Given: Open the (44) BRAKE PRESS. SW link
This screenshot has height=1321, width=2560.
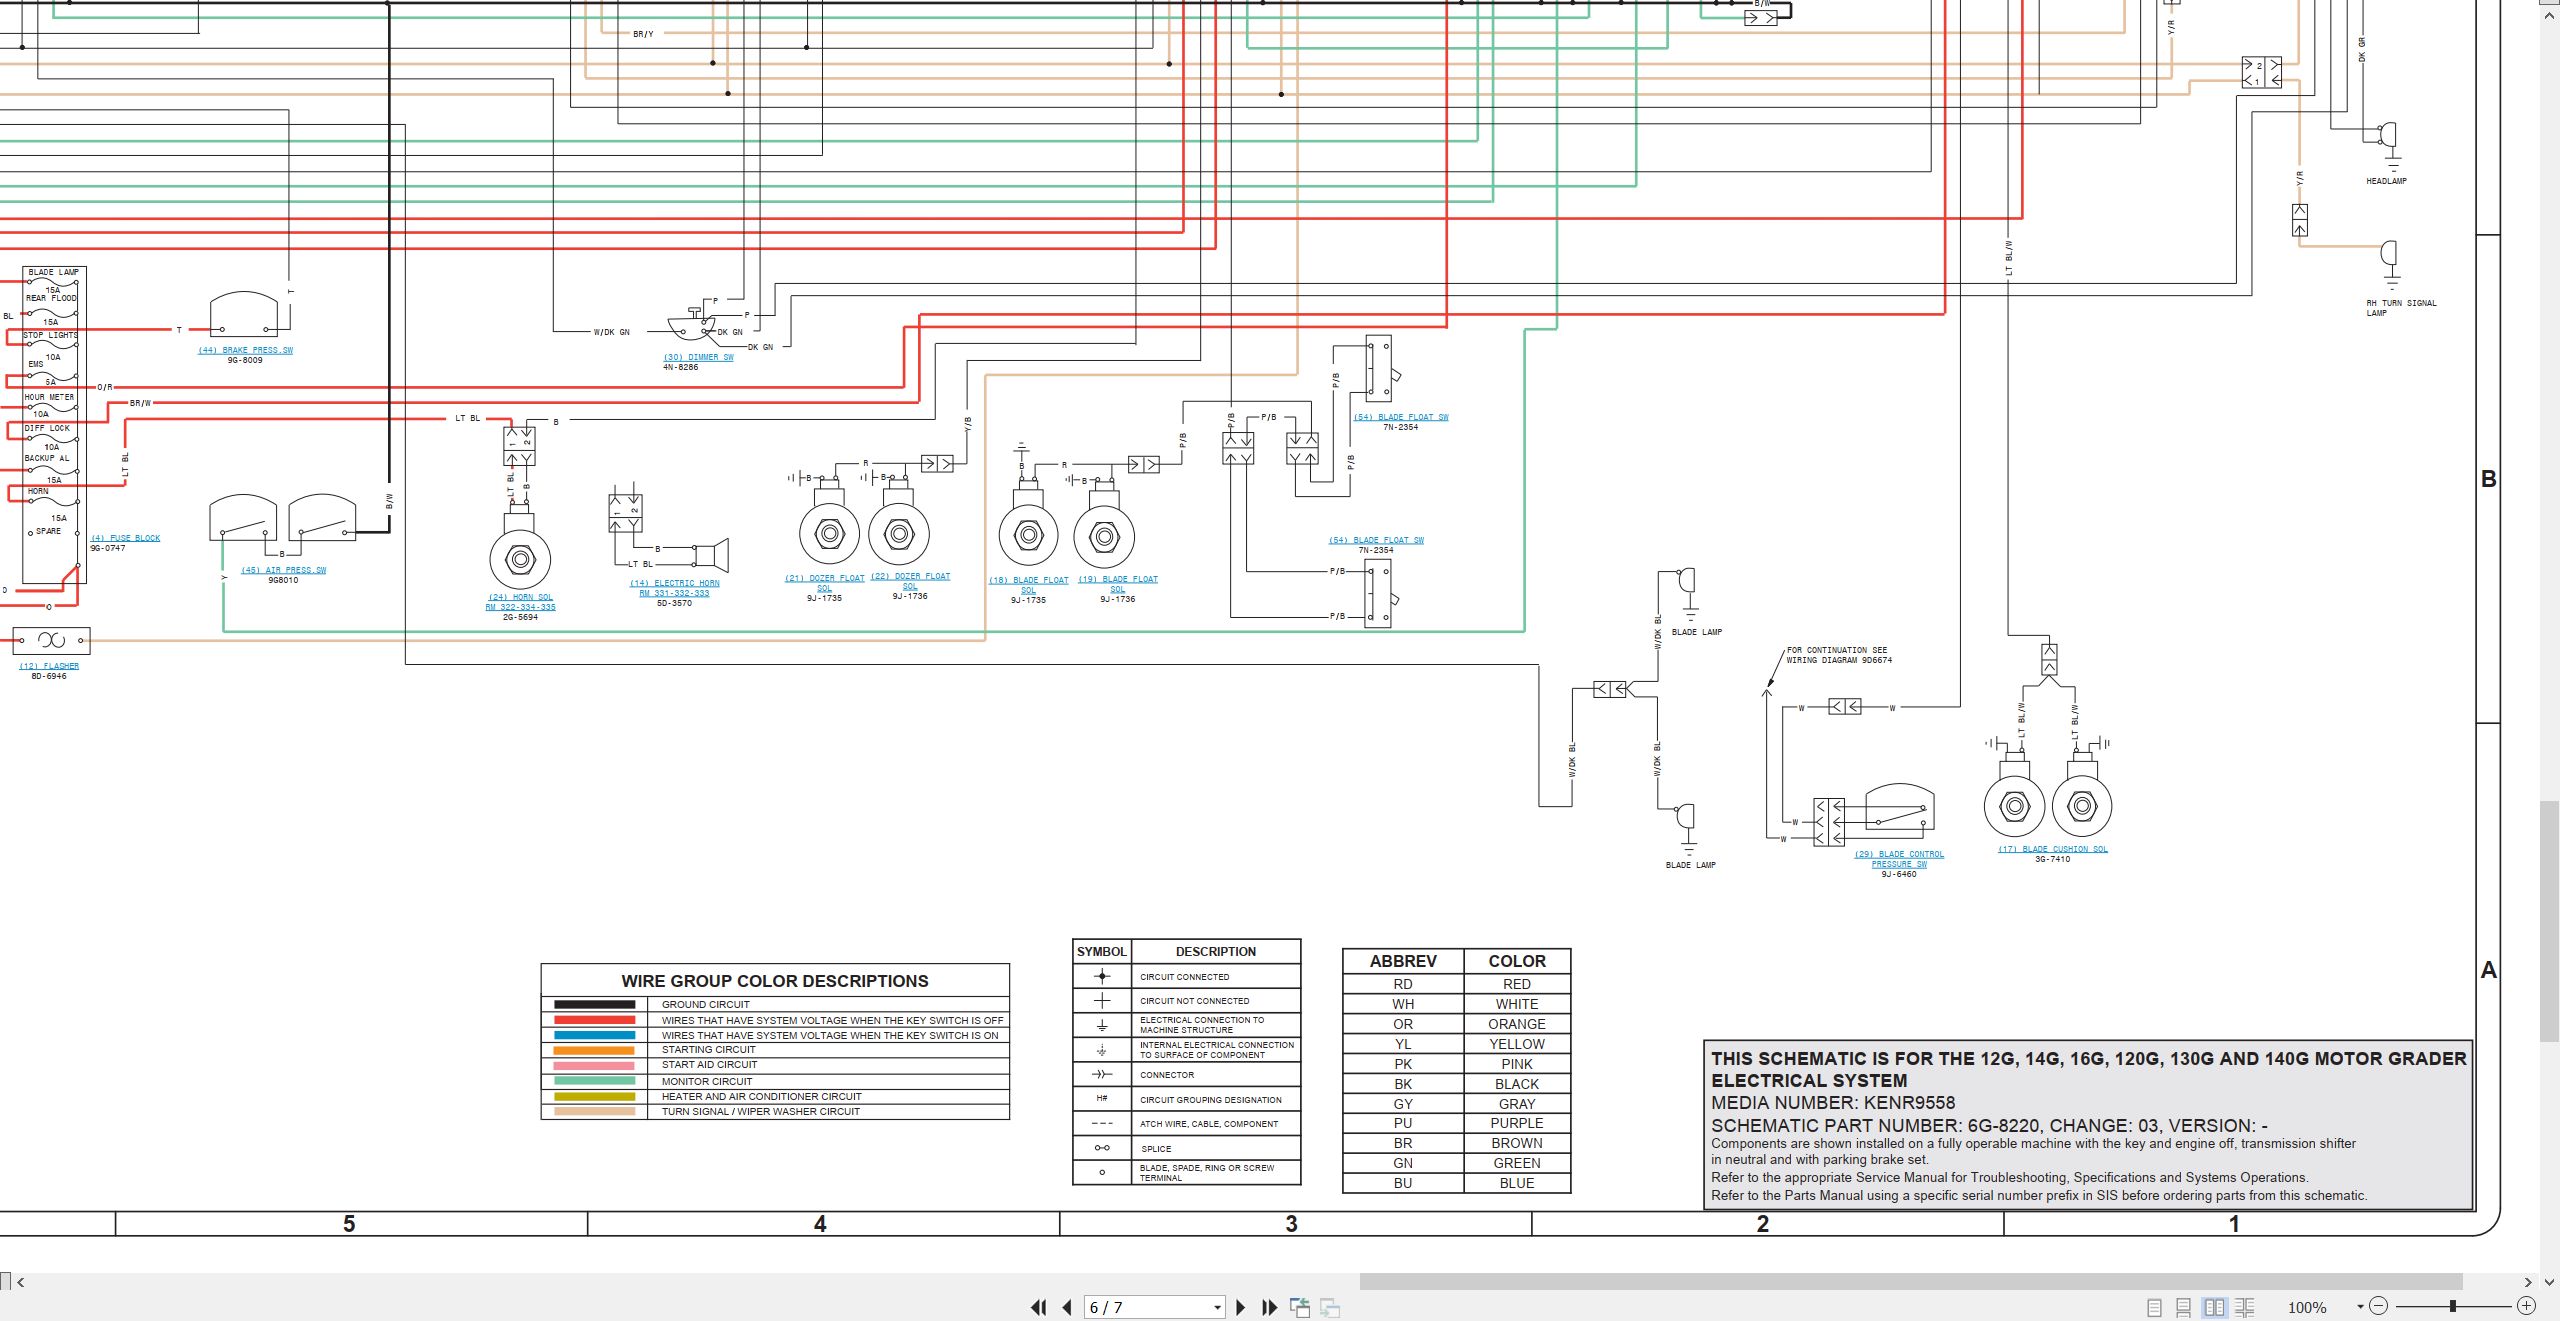Looking at the screenshot, I should 245,350.
